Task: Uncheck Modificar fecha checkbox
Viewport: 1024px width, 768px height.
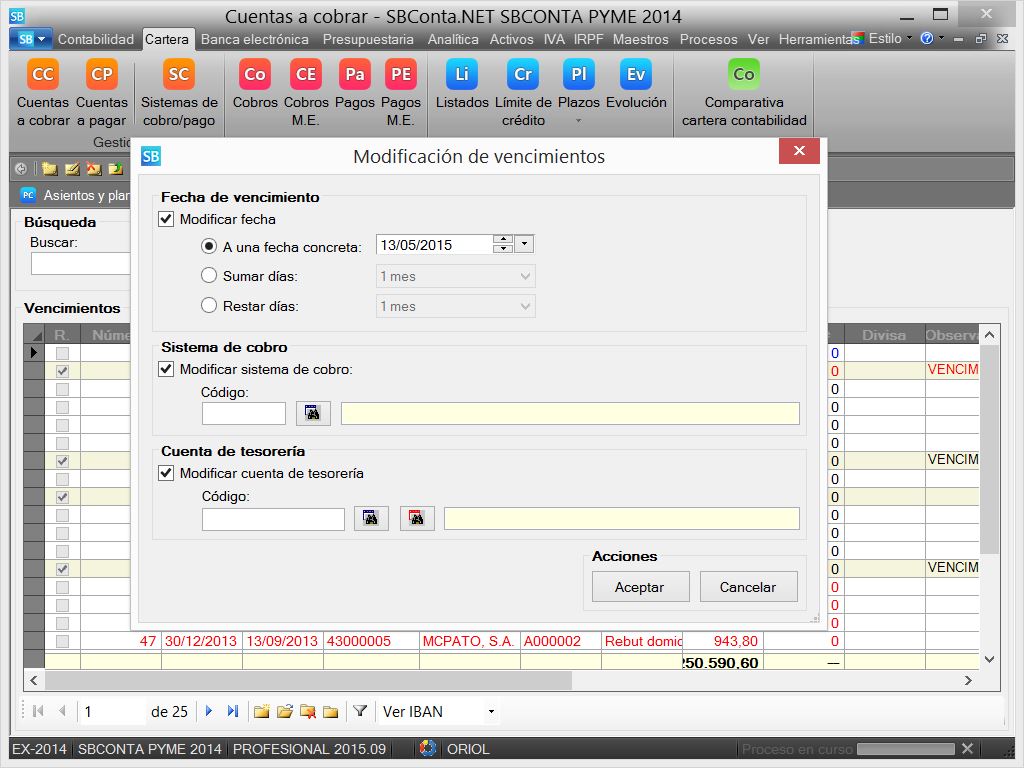Action: point(167,219)
